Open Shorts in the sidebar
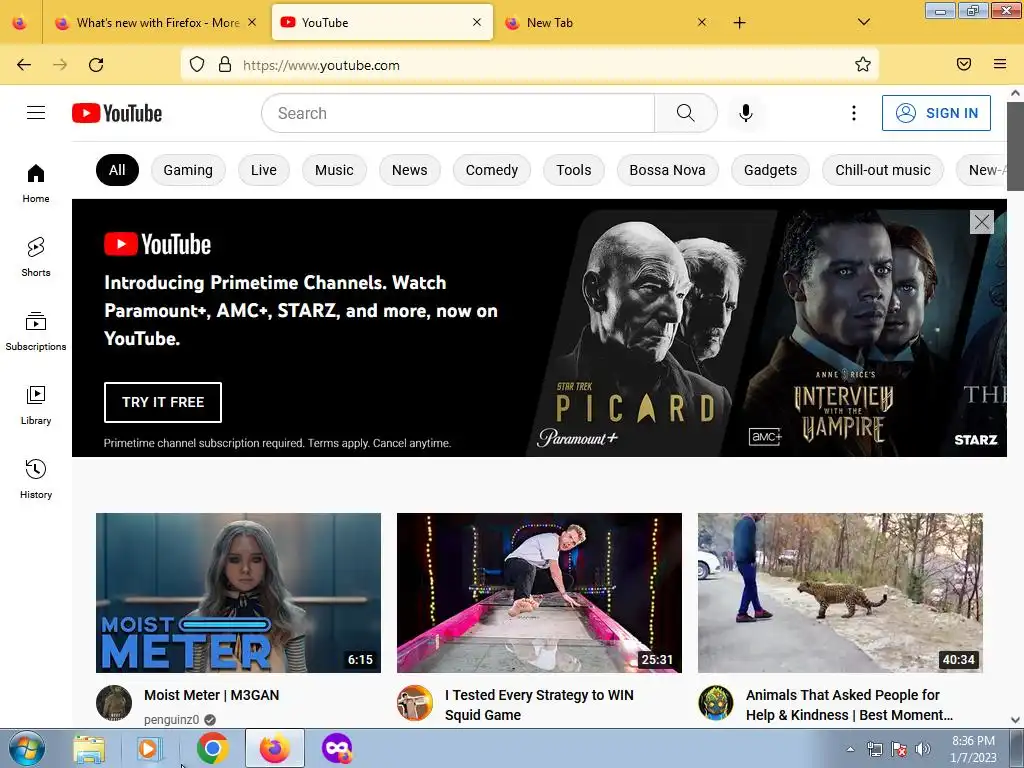The width and height of the screenshot is (1024, 768). click(x=36, y=257)
